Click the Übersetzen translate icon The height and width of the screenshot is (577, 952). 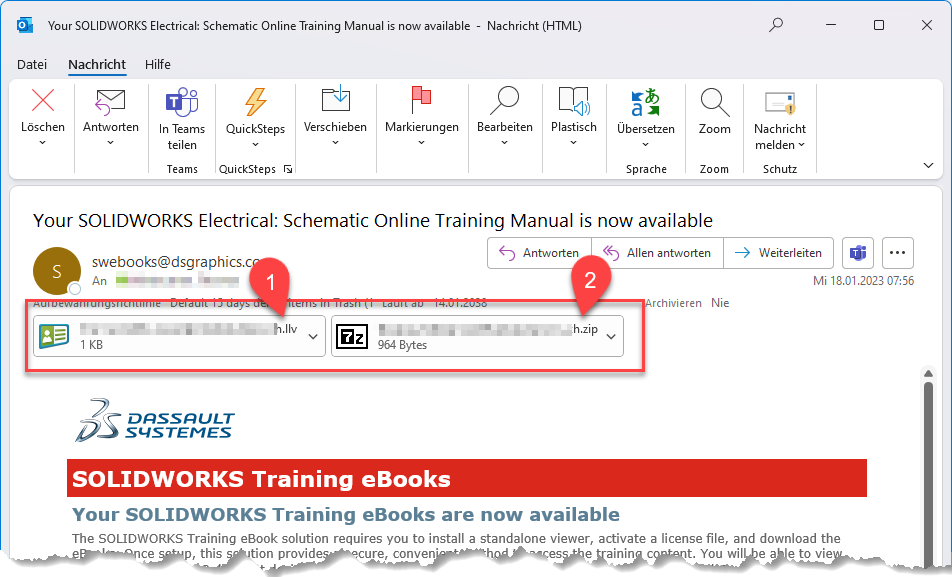pyautogui.click(x=645, y=101)
